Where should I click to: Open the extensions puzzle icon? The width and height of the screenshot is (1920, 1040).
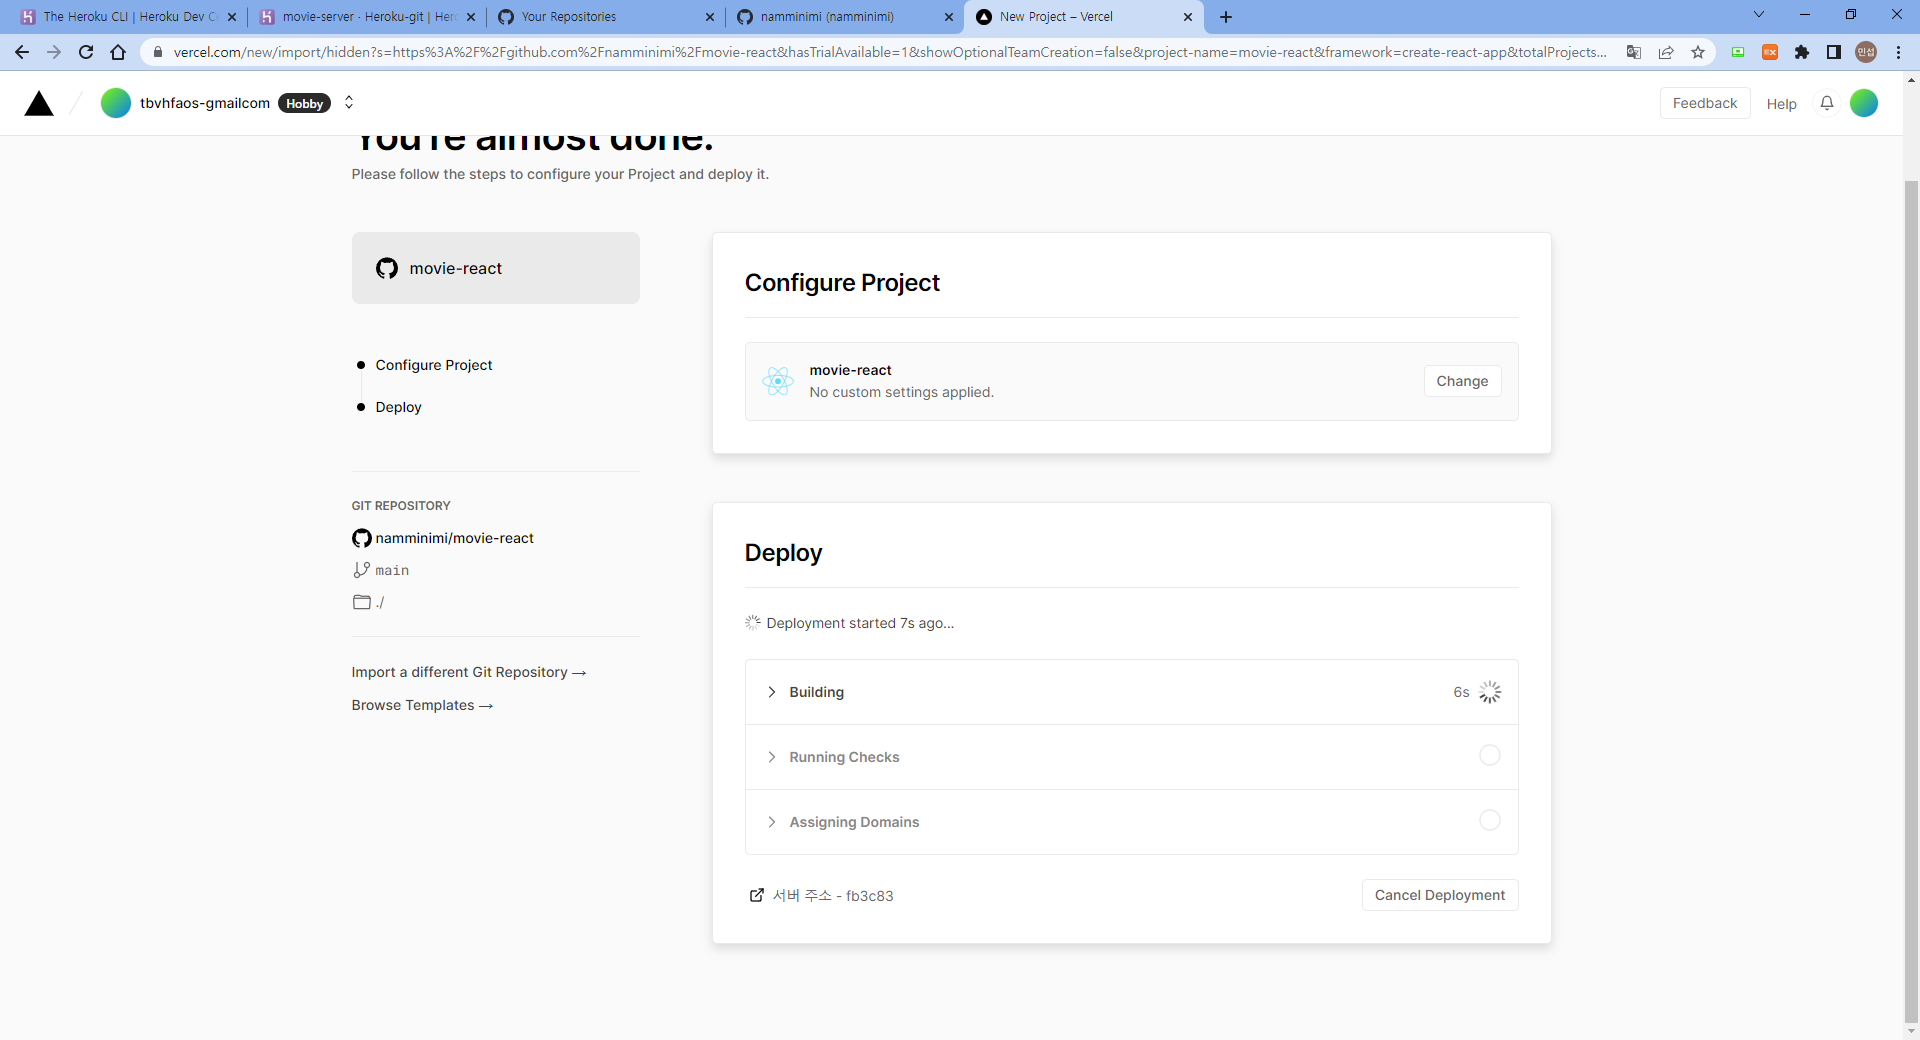pyautogui.click(x=1802, y=52)
